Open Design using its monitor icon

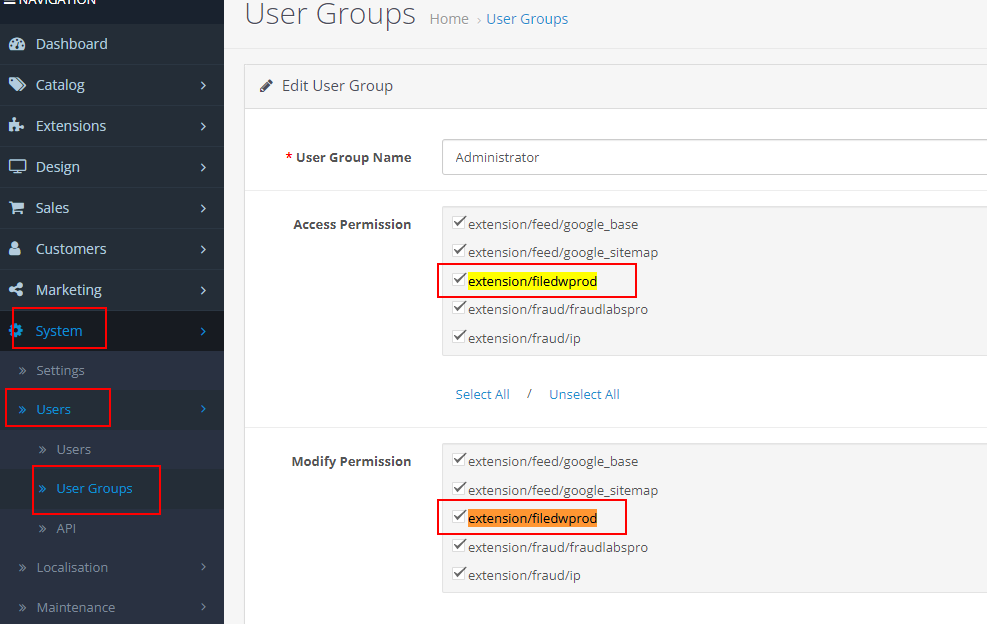pyautogui.click(x=19, y=167)
